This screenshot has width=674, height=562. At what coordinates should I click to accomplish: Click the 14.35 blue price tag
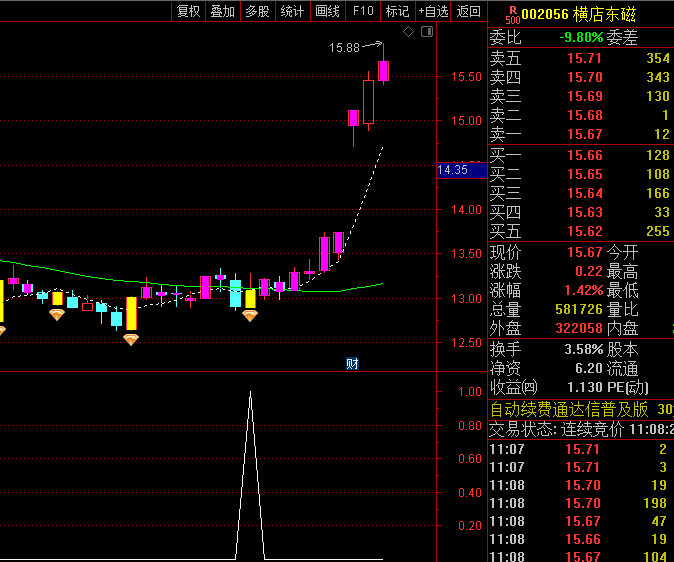pyautogui.click(x=453, y=170)
